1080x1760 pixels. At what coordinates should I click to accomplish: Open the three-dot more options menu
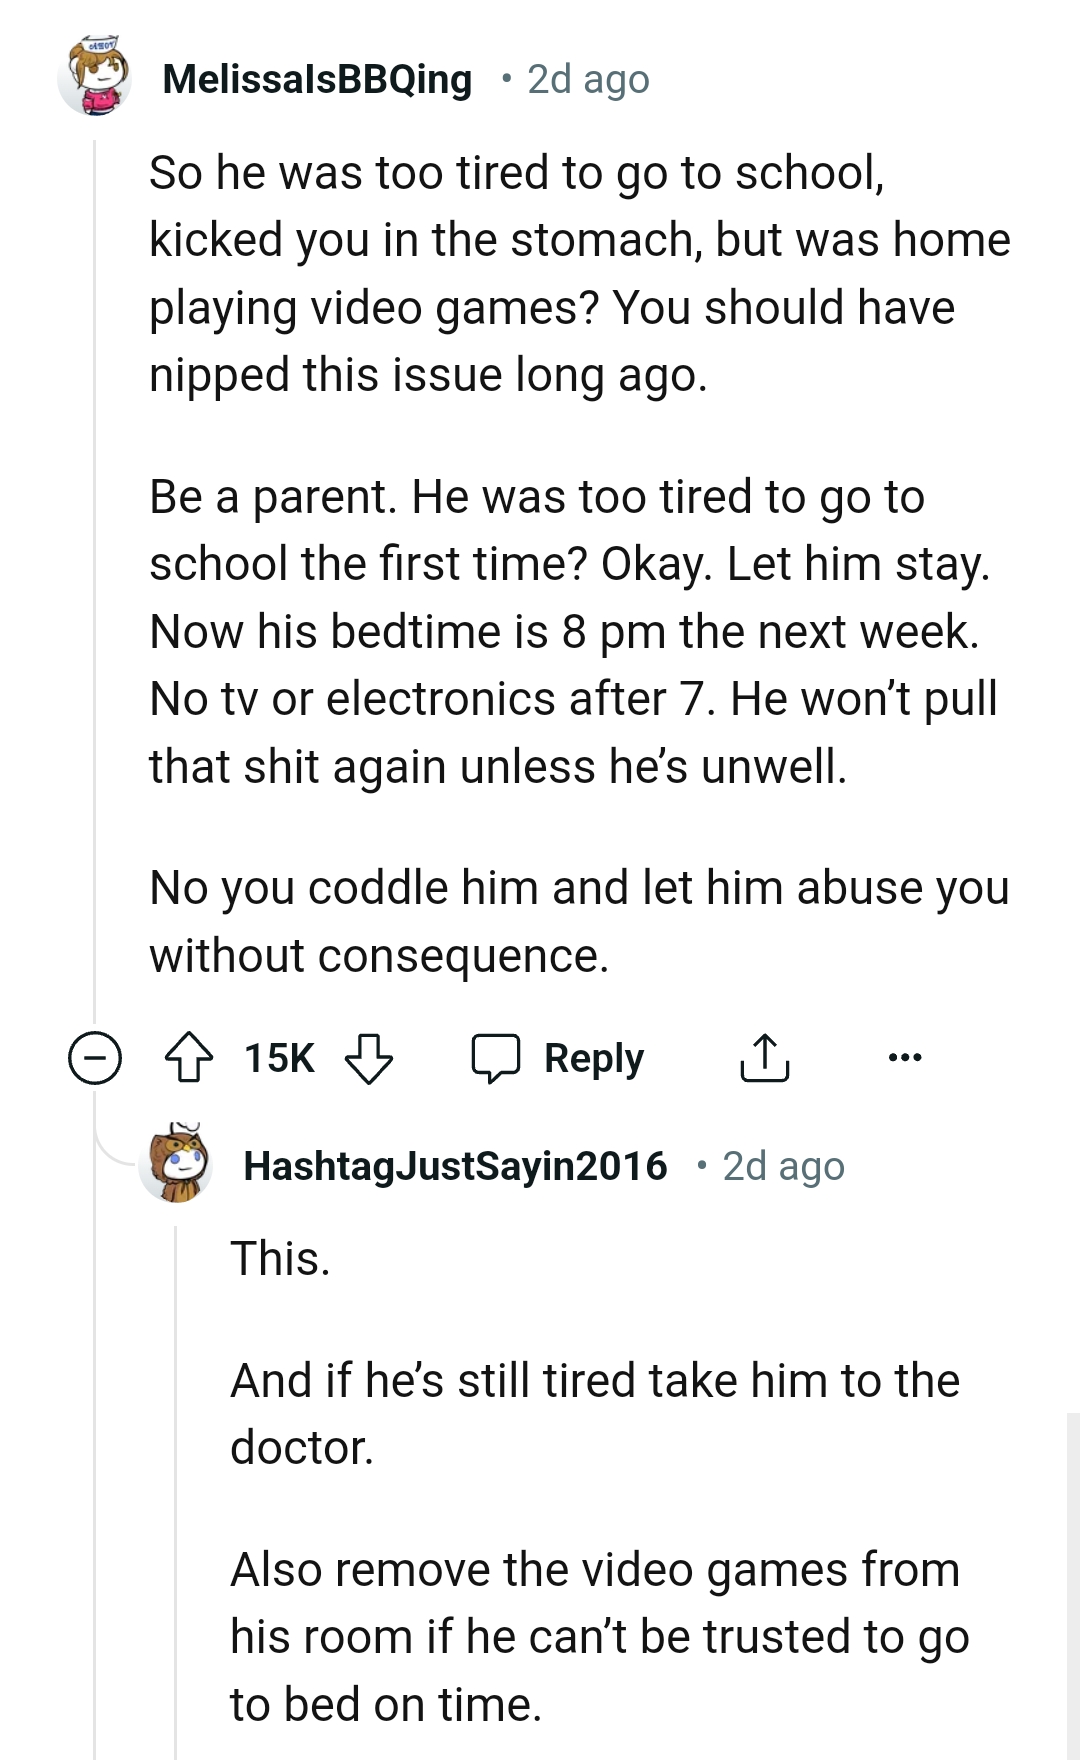click(905, 1057)
